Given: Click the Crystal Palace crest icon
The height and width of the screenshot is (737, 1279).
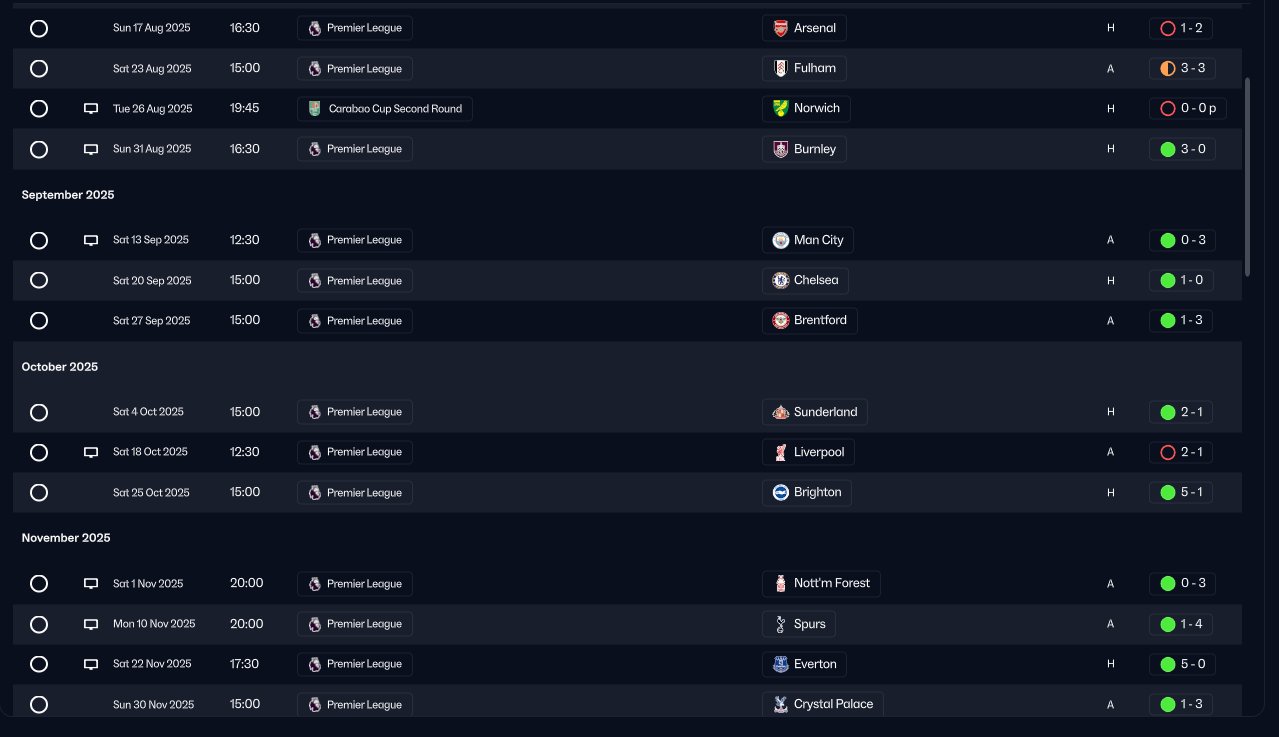Looking at the screenshot, I should (x=781, y=704).
